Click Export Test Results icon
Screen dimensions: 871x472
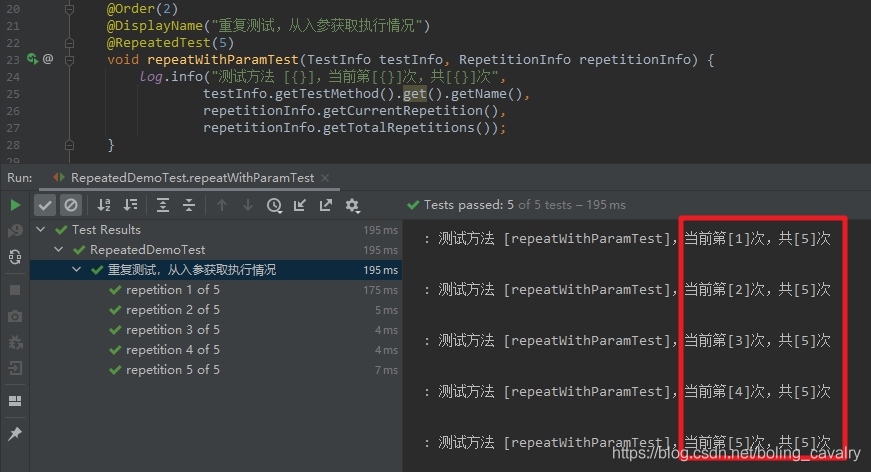pos(326,205)
